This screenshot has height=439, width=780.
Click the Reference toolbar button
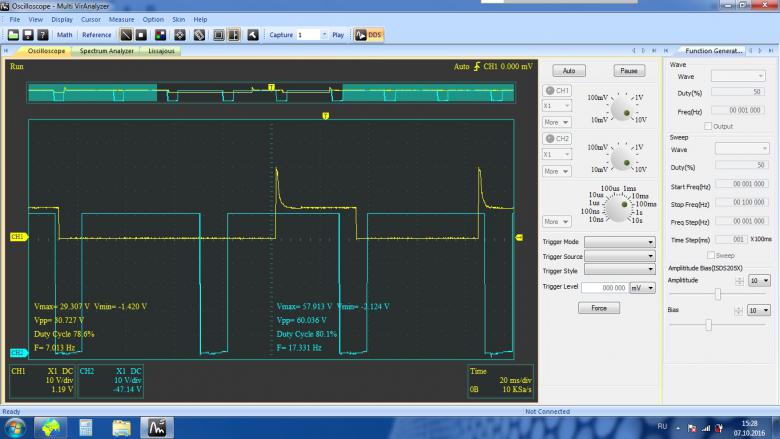pyautogui.click(x=97, y=35)
